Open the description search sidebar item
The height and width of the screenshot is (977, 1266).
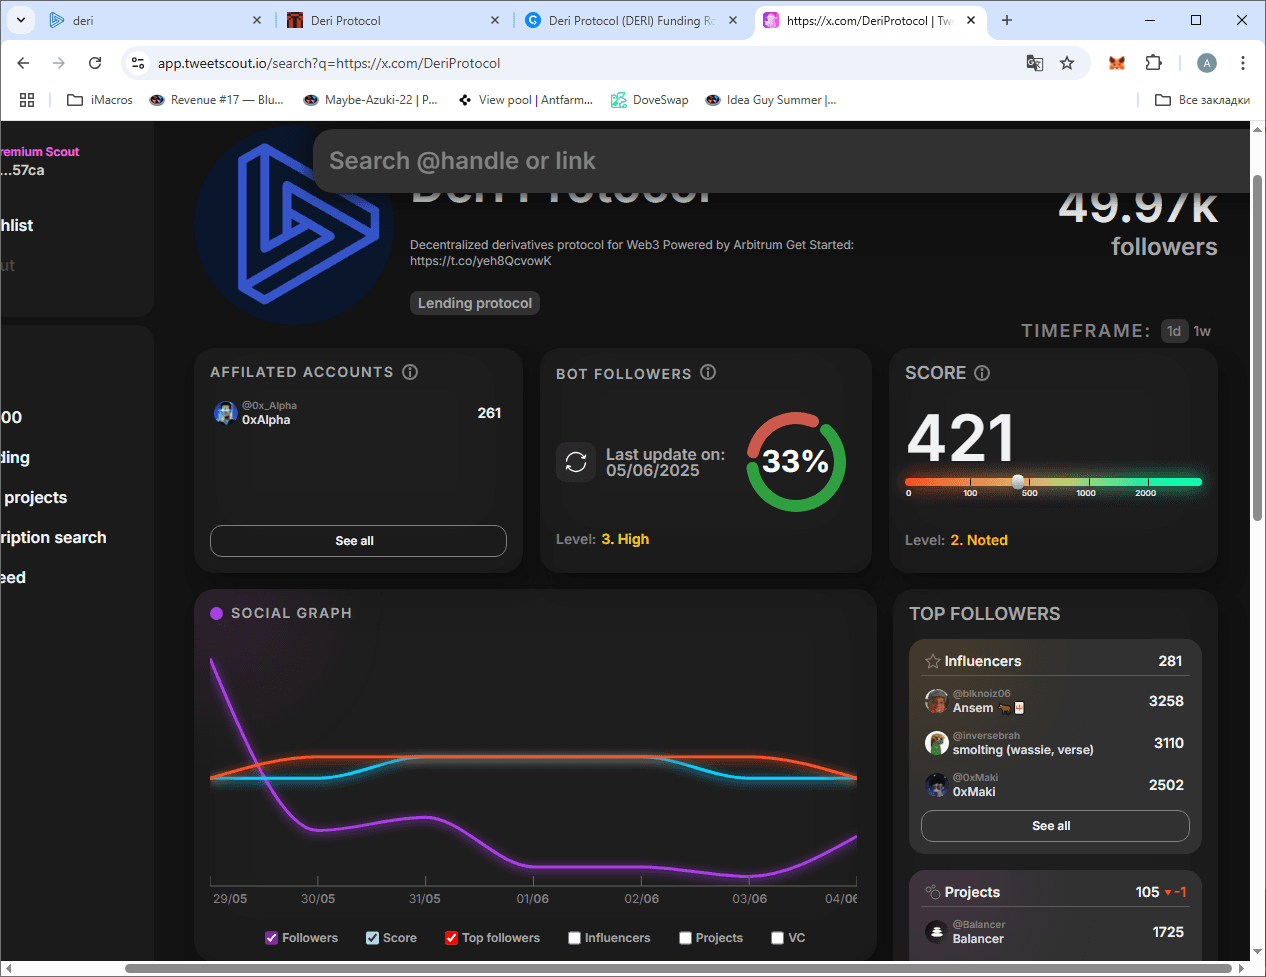tap(53, 538)
